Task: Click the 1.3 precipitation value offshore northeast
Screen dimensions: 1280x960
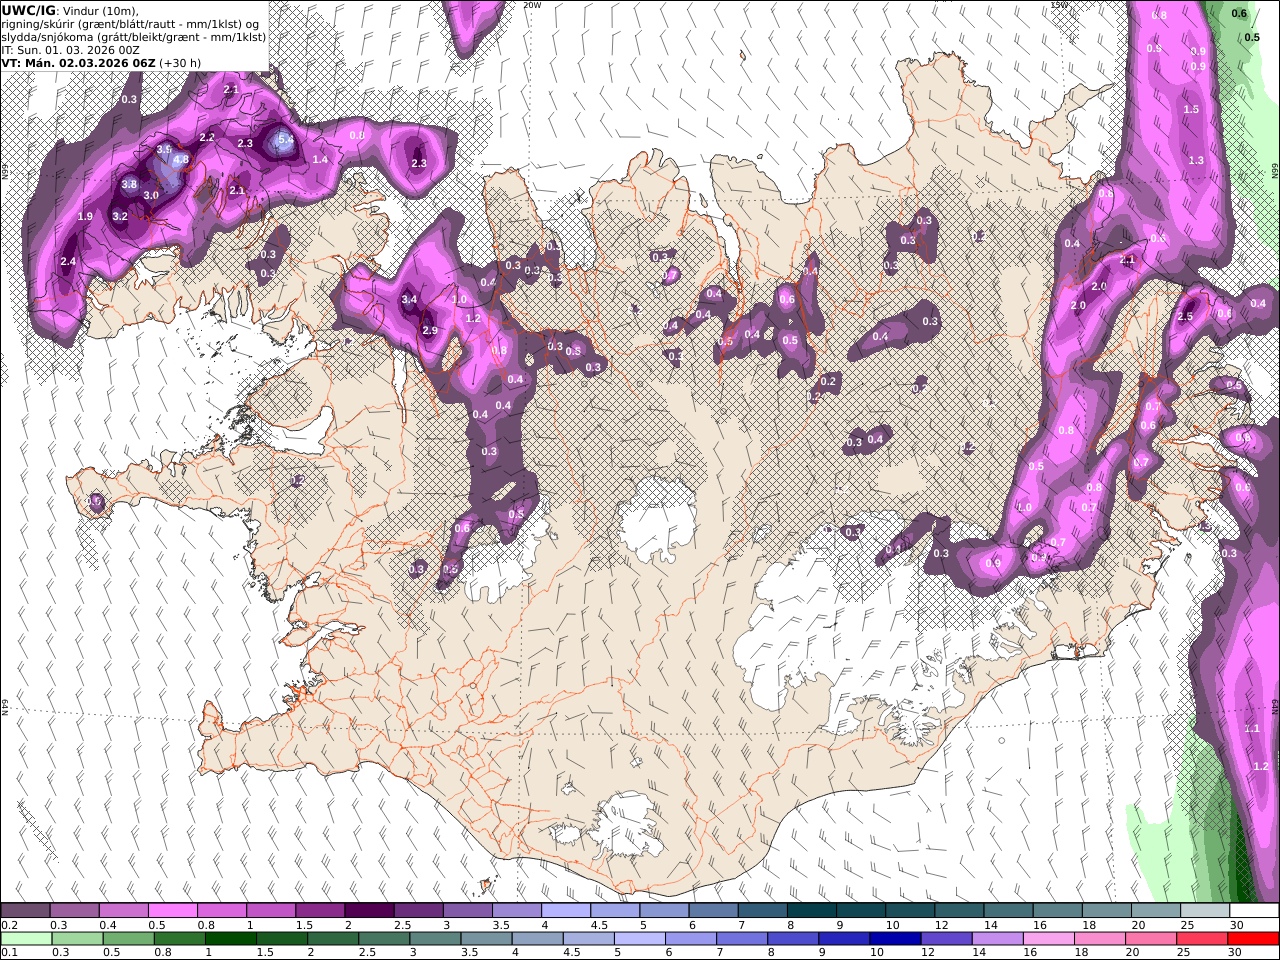Action: point(1196,160)
